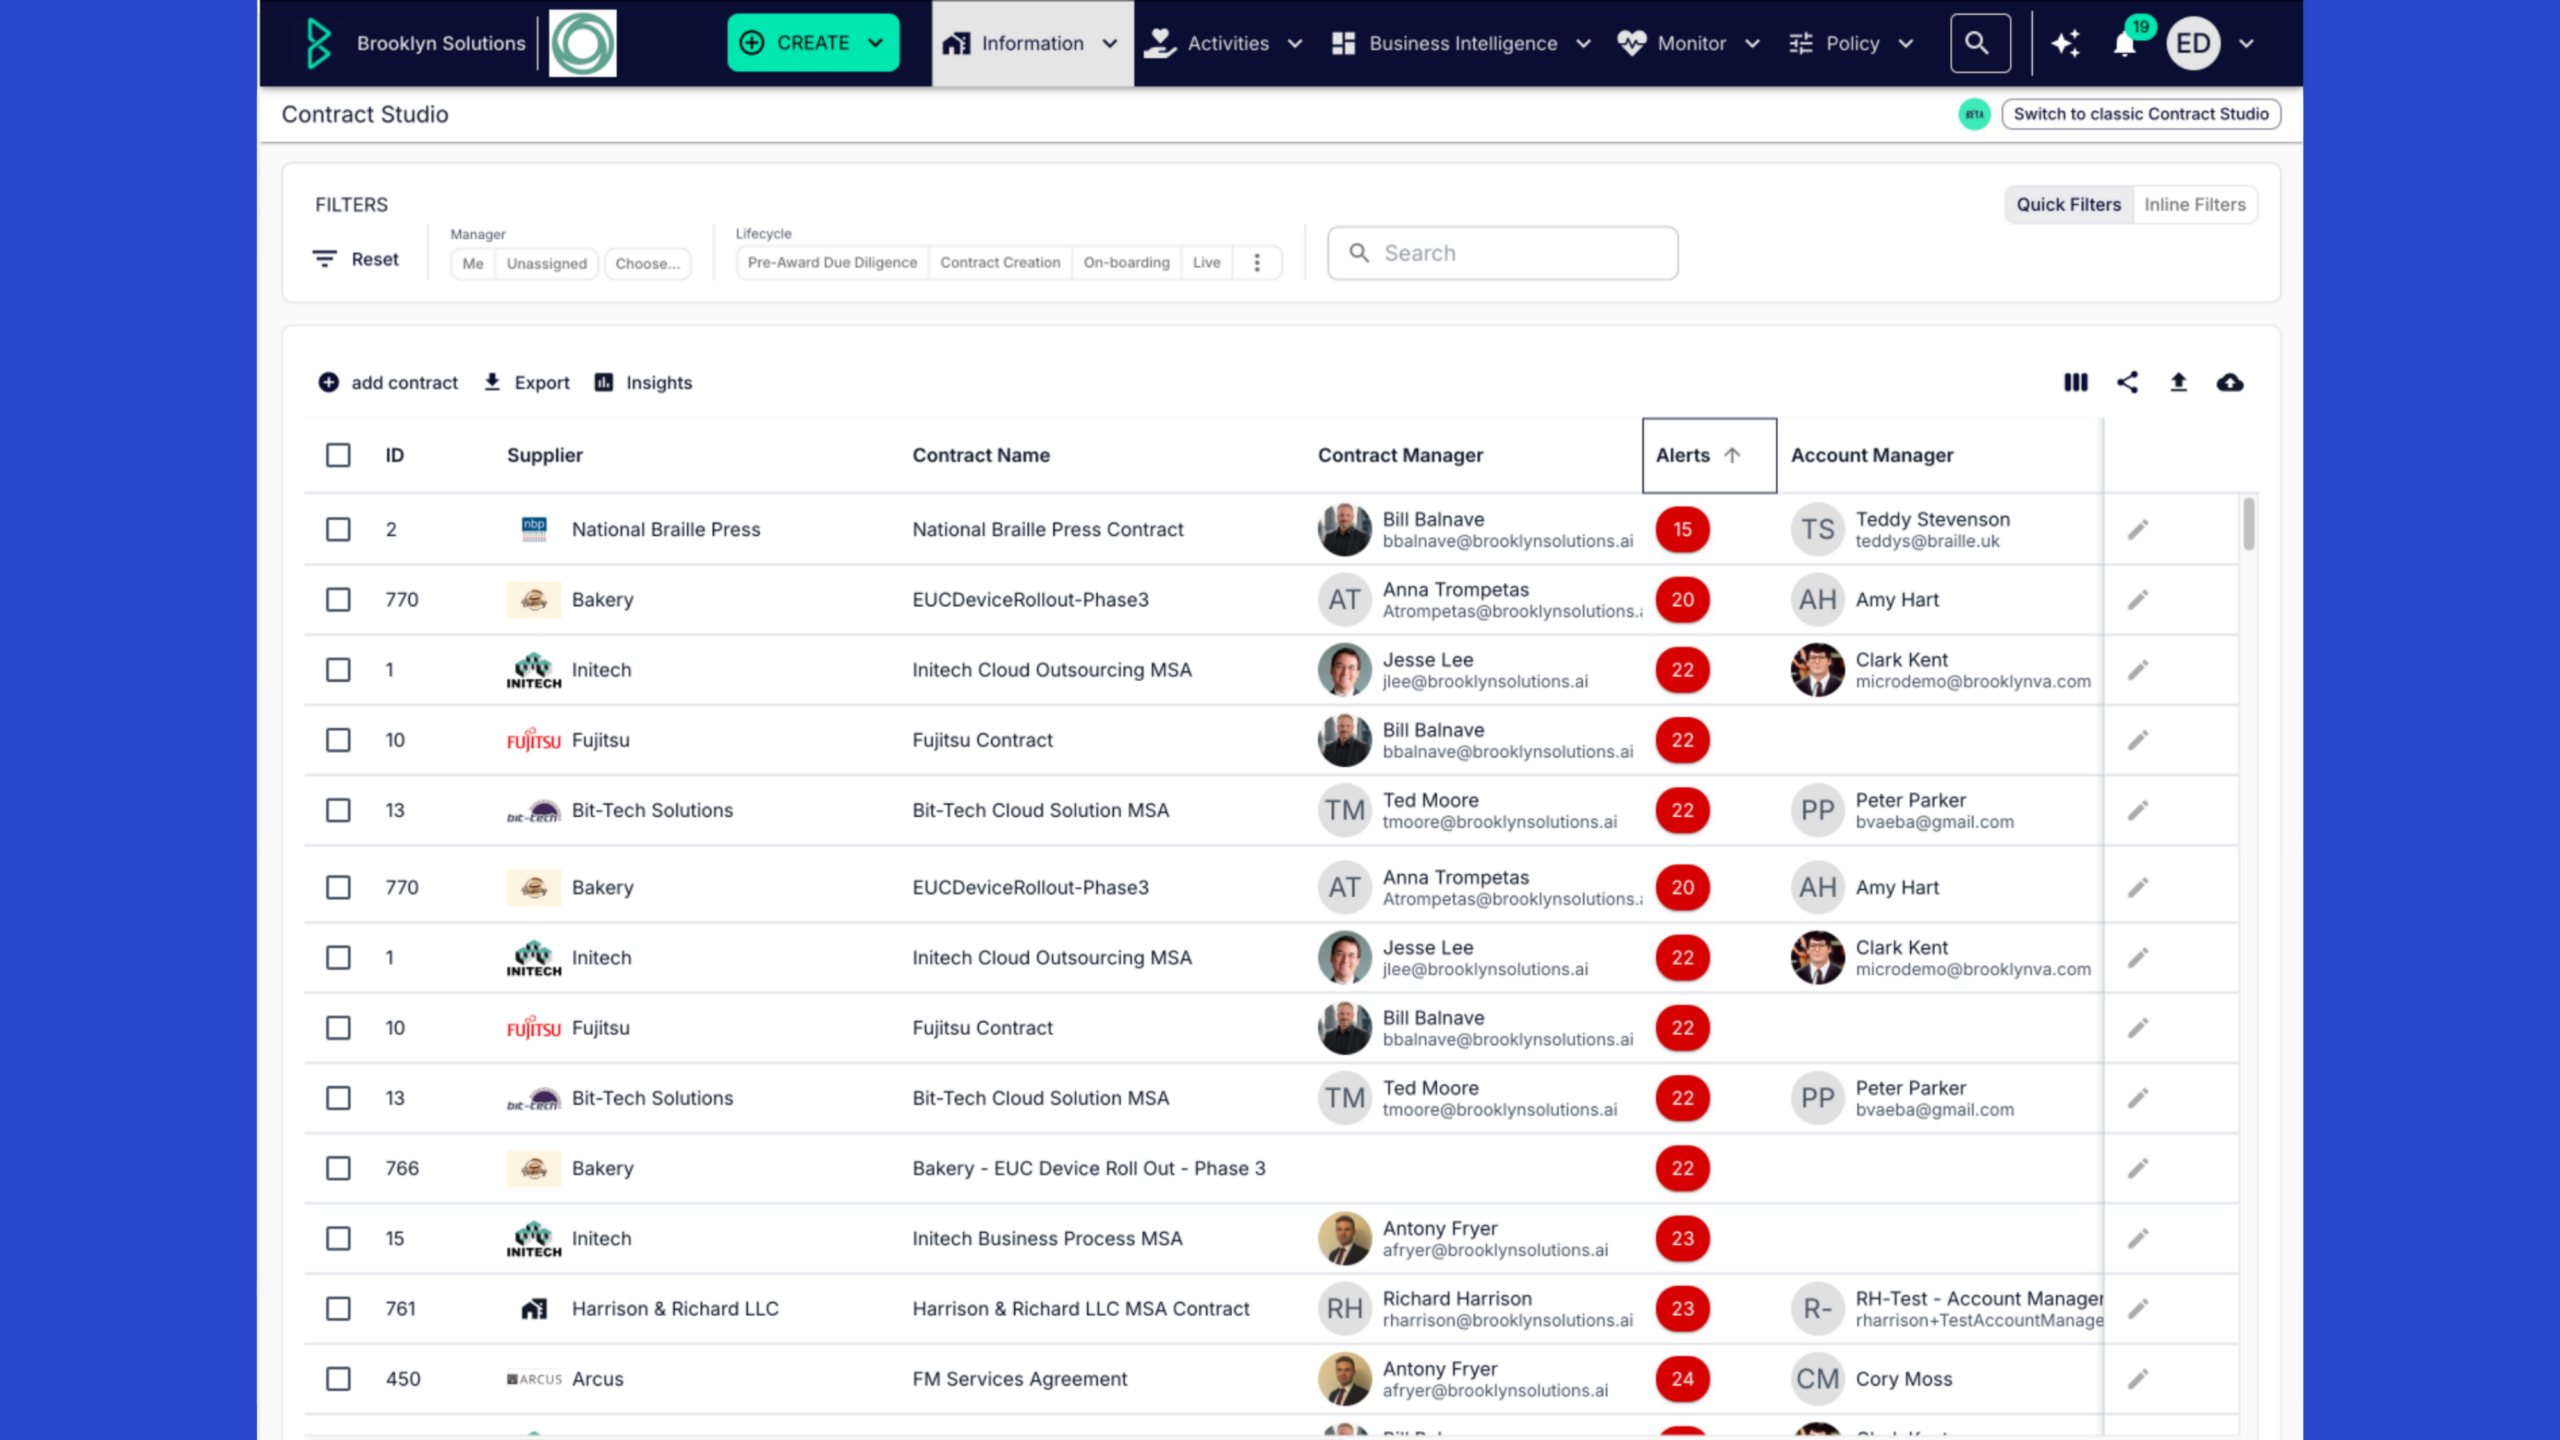Click the green circular tenant logo
2560x1440 pixels.
tap(583, 43)
